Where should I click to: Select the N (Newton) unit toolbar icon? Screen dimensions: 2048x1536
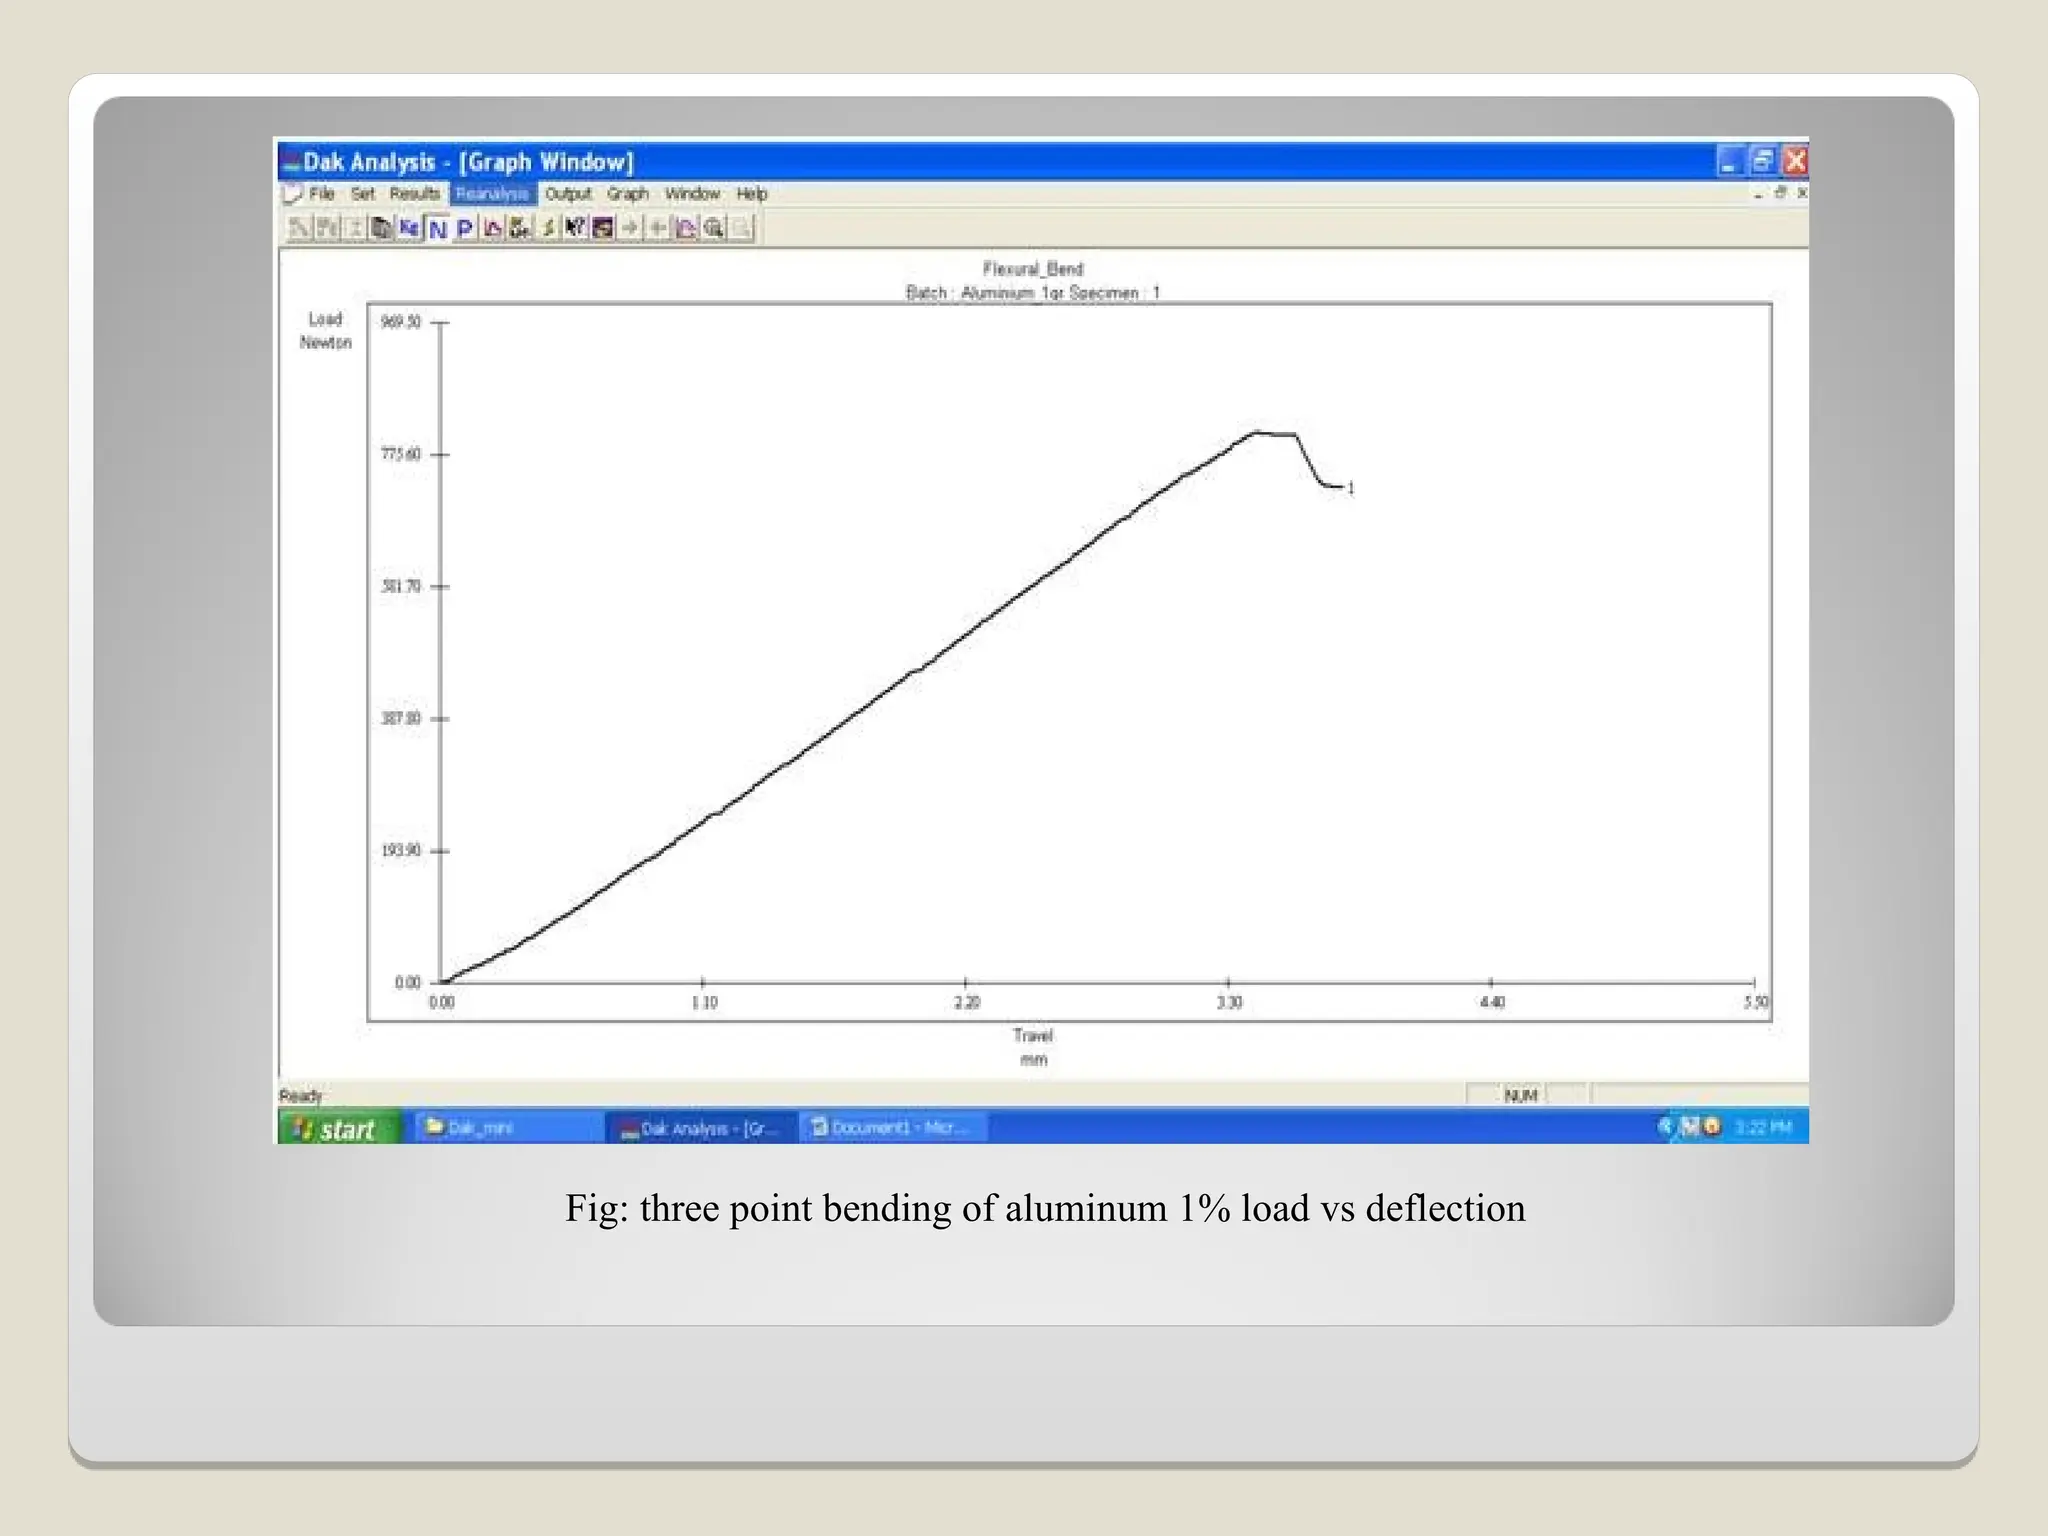[x=438, y=228]
